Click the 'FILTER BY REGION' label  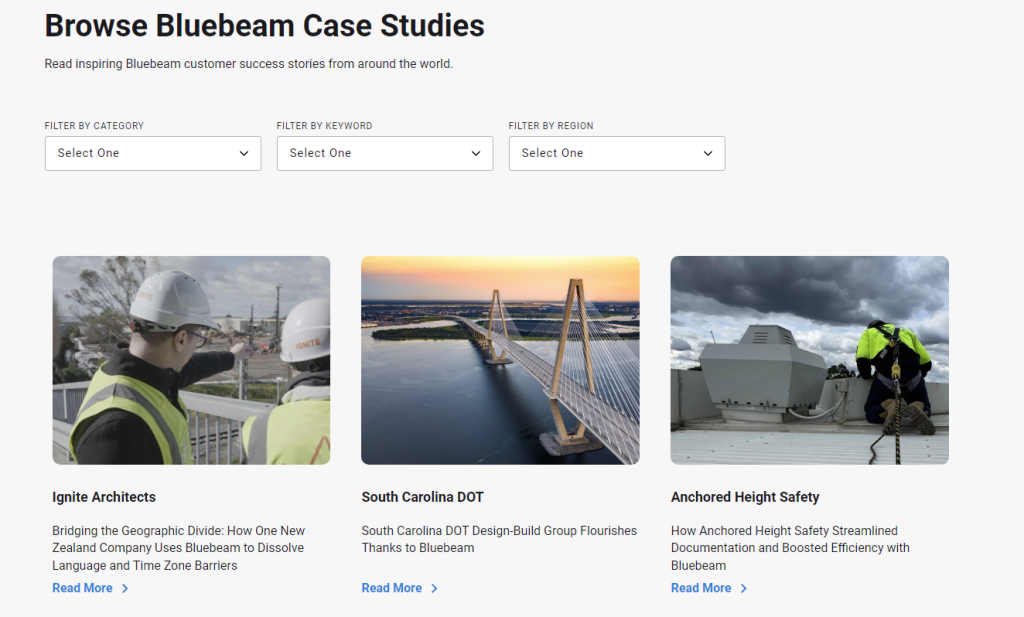(x=551, y=125)
